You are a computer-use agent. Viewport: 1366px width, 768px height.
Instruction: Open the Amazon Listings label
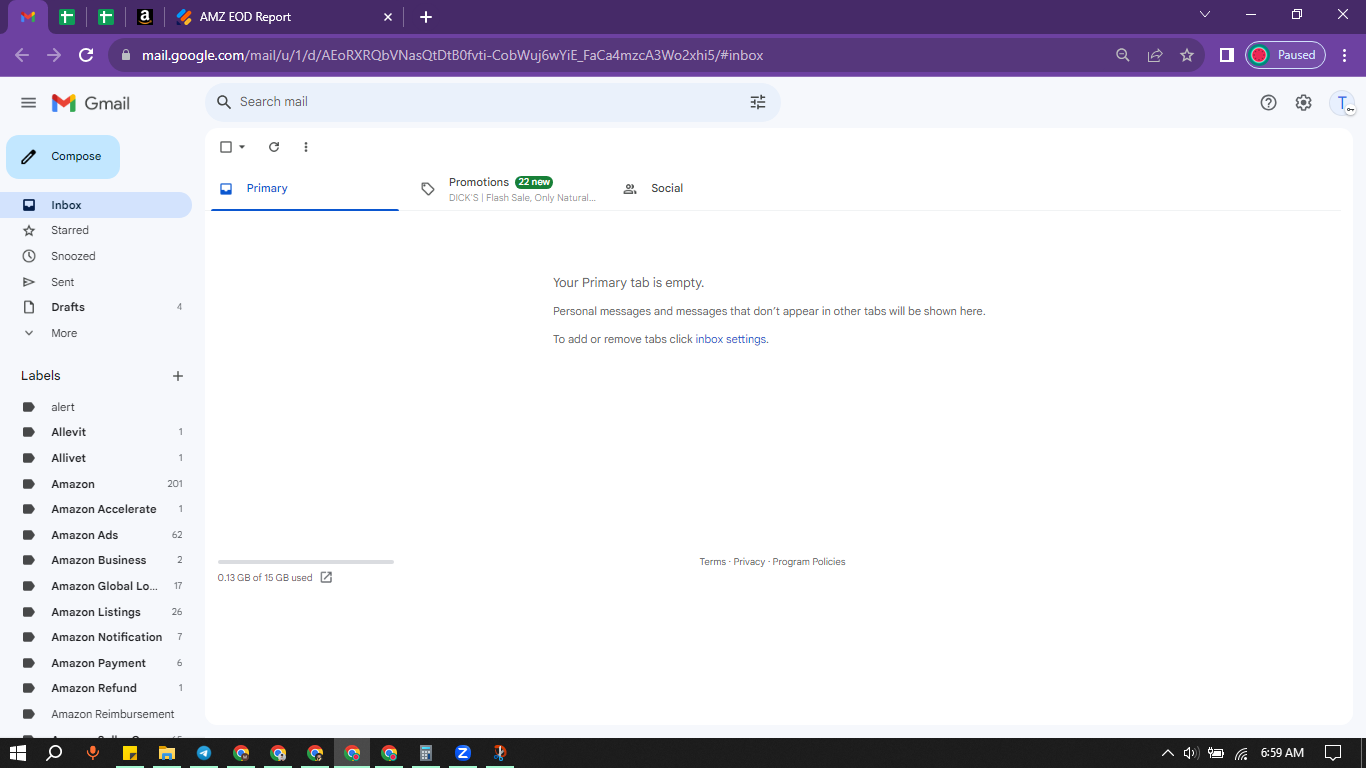pyautogui.click(x=96, y=612)
